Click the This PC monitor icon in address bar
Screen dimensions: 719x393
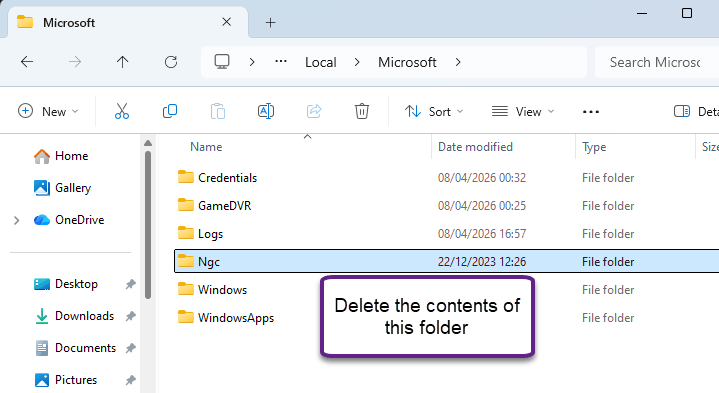pyautogui.click(x=222, y=61)
